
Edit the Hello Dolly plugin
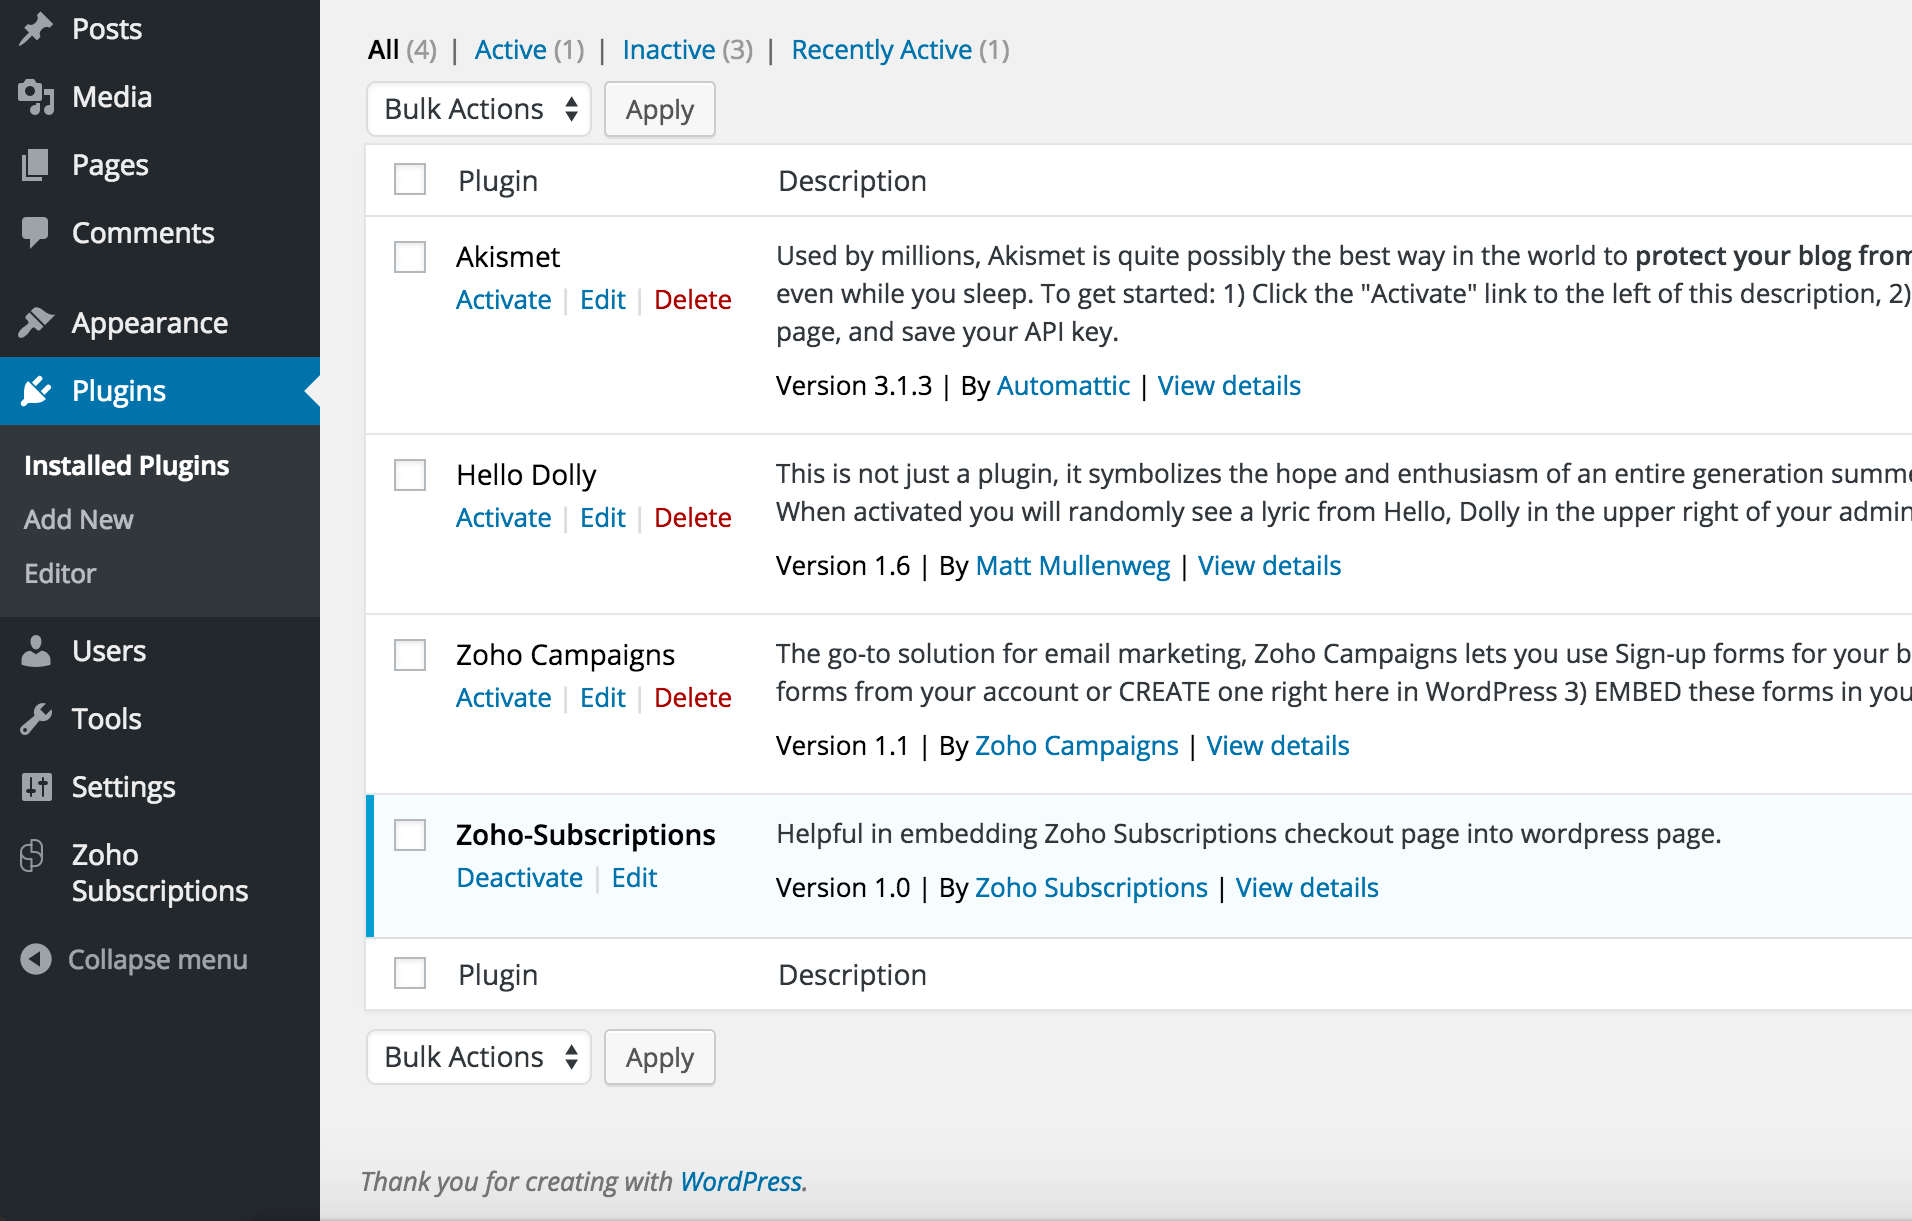[x=603, y=518]
